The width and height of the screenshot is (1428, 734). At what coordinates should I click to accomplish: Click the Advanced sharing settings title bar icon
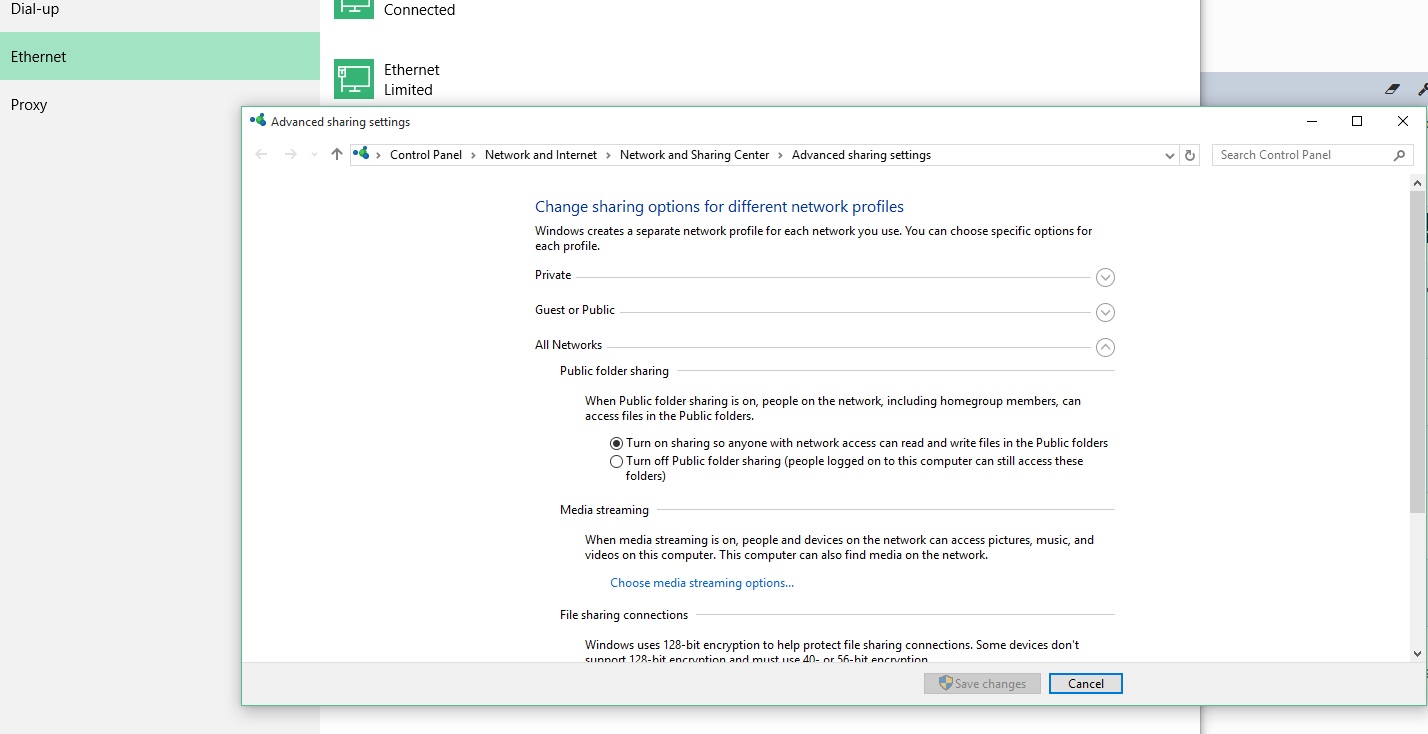coord(258,121)
